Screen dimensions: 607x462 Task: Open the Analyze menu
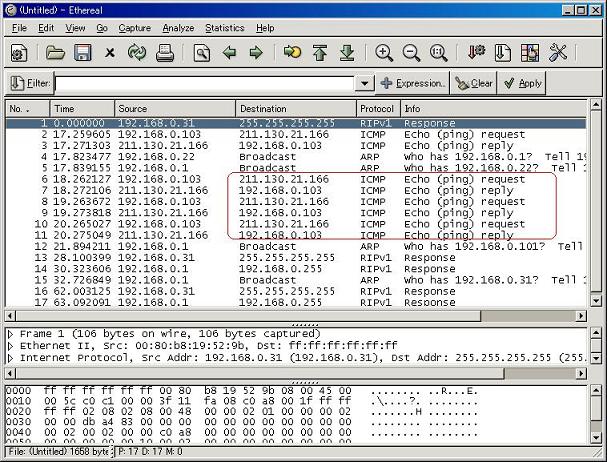coord(178,28)
